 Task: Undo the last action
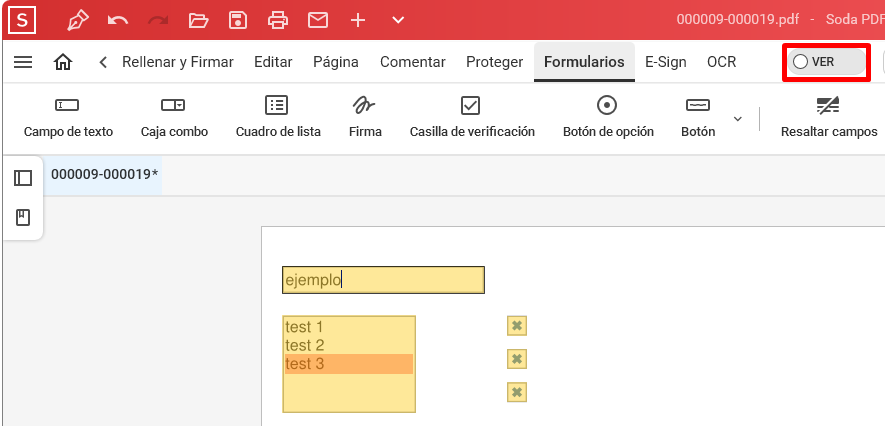118,21
